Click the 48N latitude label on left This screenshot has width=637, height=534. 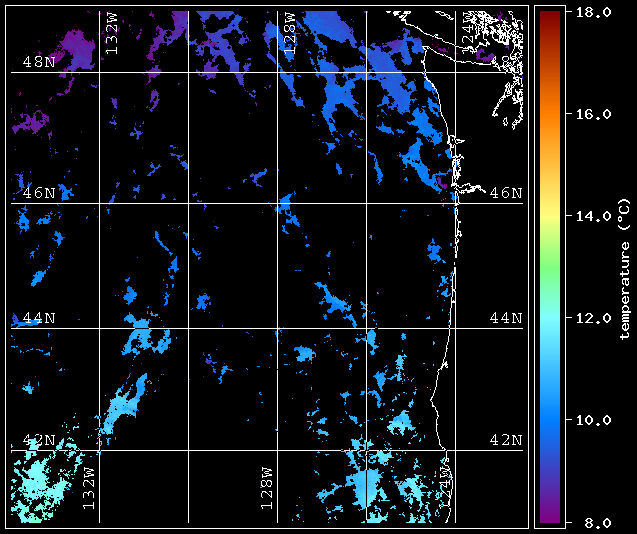[39, 62]
